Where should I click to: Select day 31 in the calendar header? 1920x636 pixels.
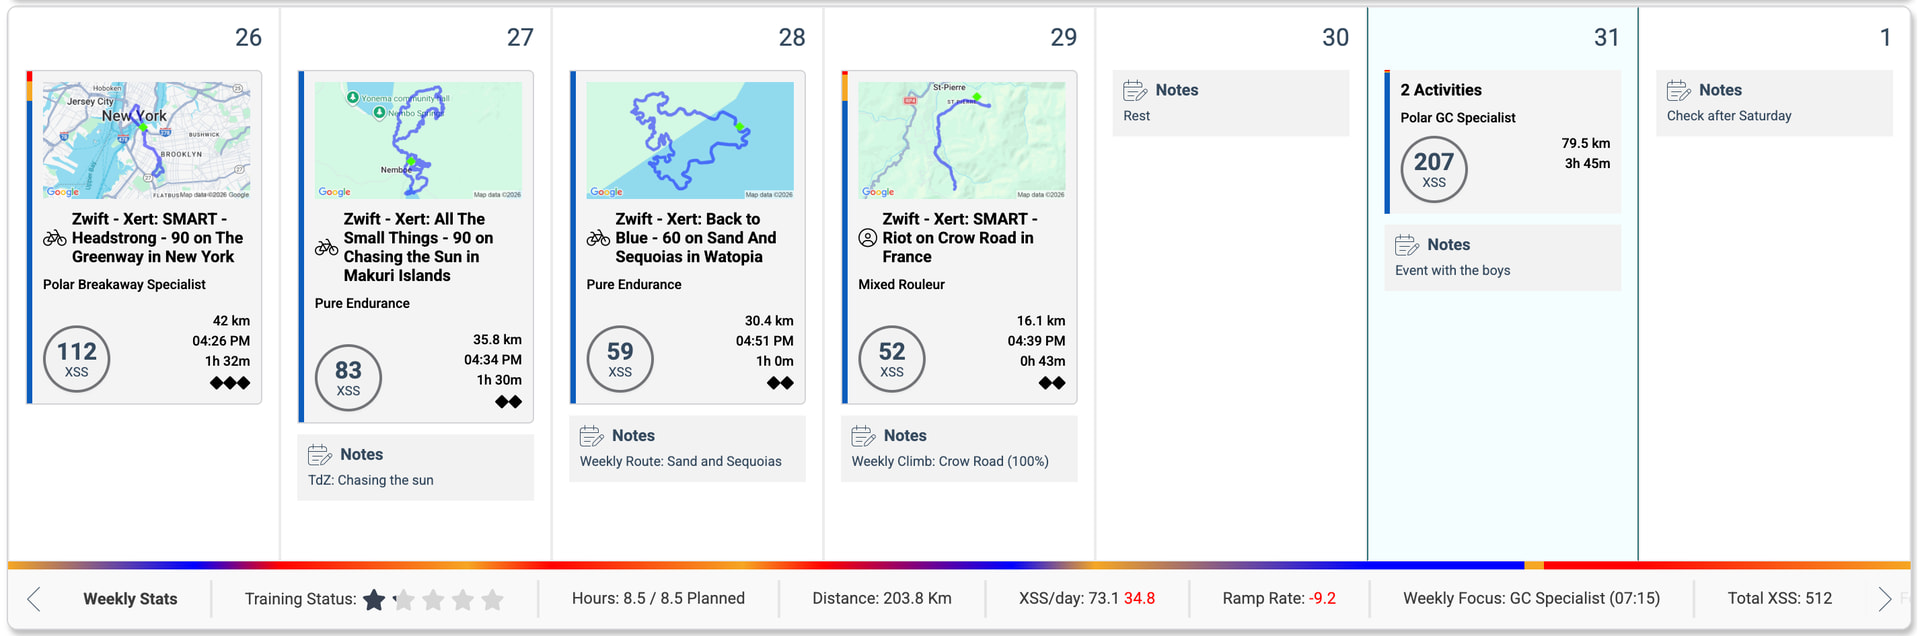coord(1606,37)
